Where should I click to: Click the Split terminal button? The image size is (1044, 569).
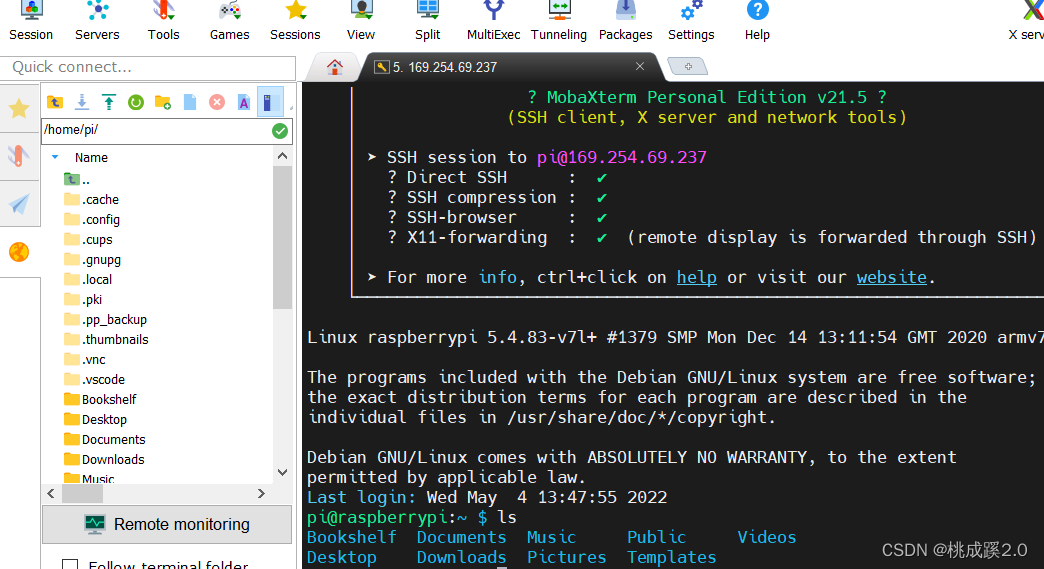point(427,22)
